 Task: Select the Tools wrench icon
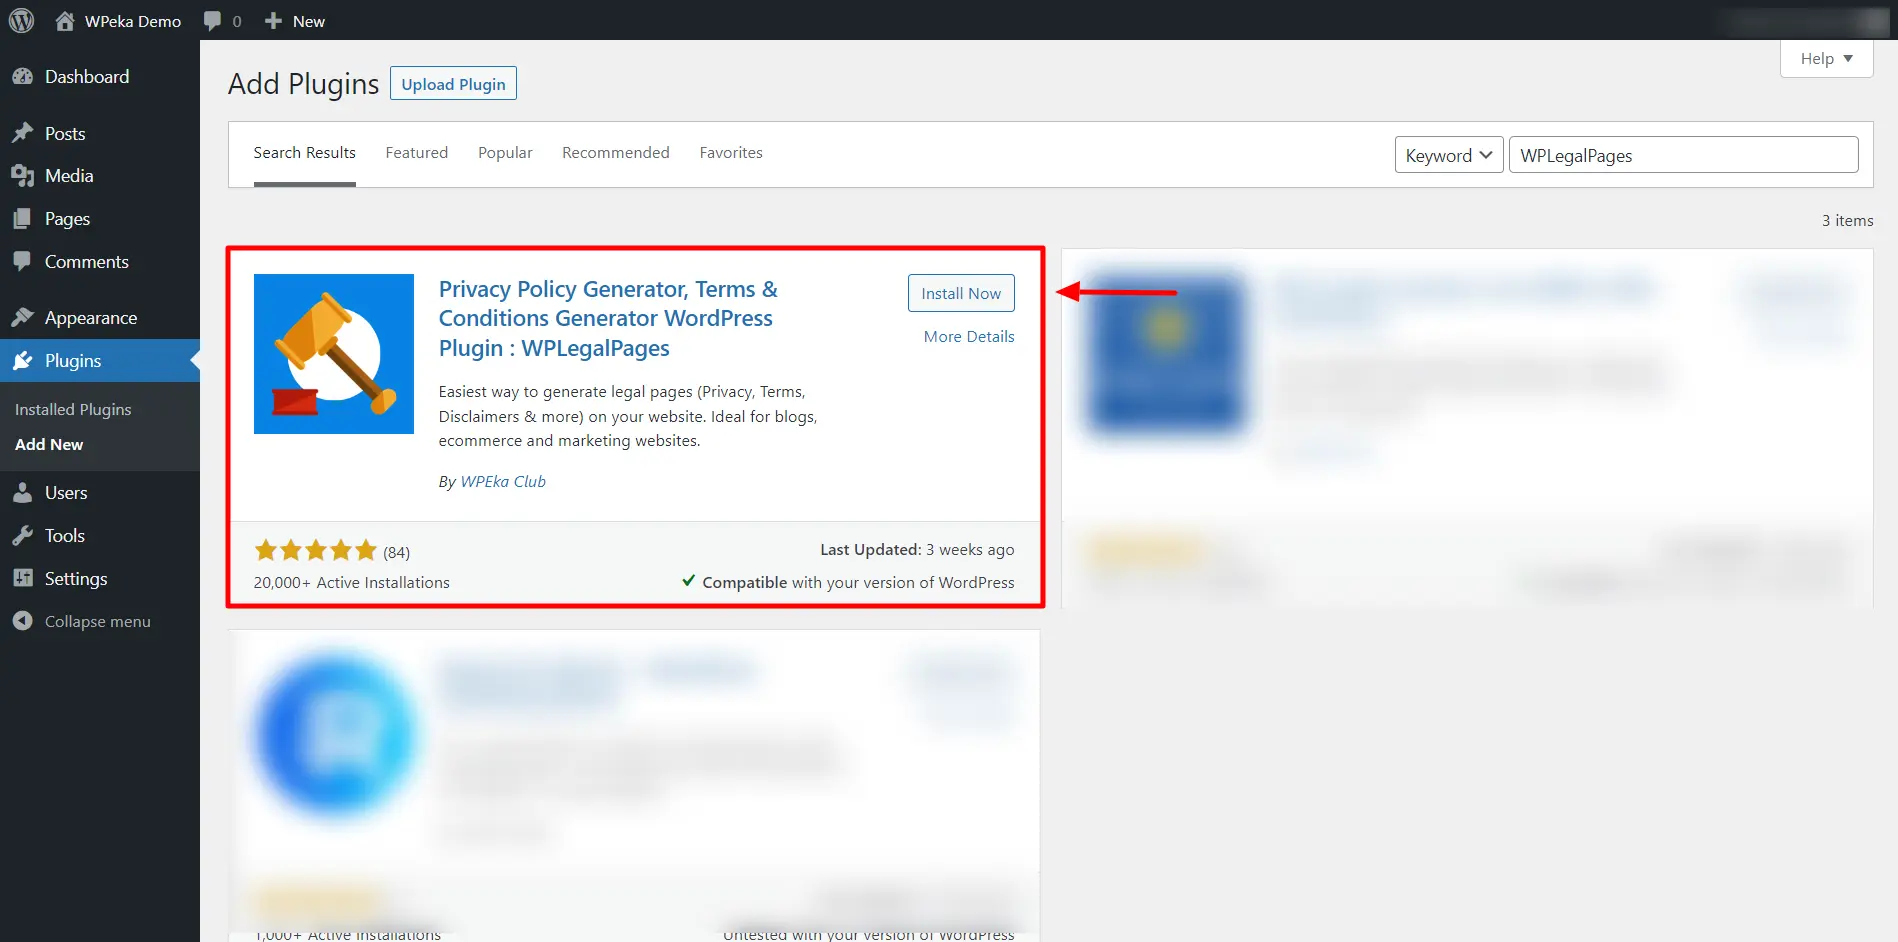point(24,535)
